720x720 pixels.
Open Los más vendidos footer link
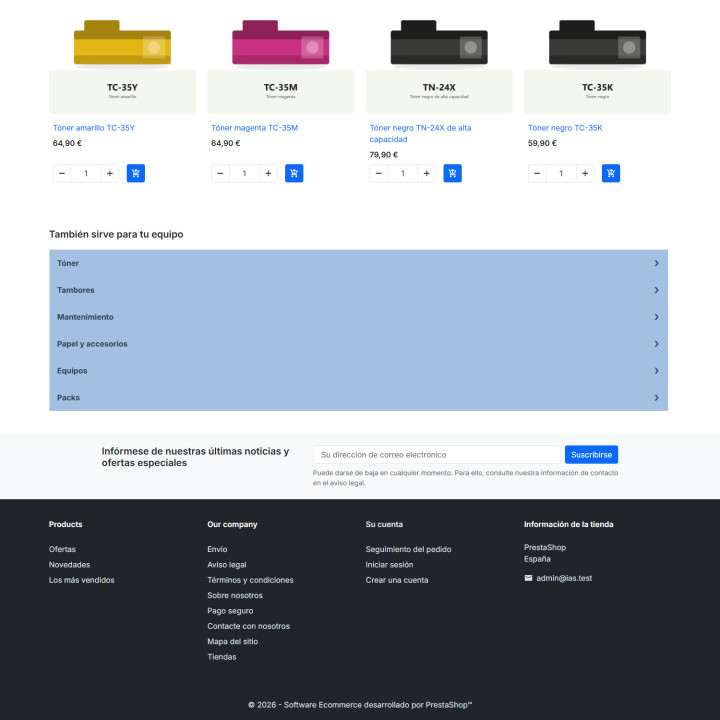point(81,580)
